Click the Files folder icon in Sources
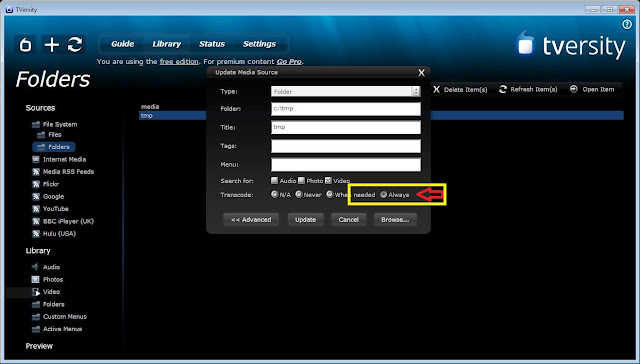 point(41,135)
